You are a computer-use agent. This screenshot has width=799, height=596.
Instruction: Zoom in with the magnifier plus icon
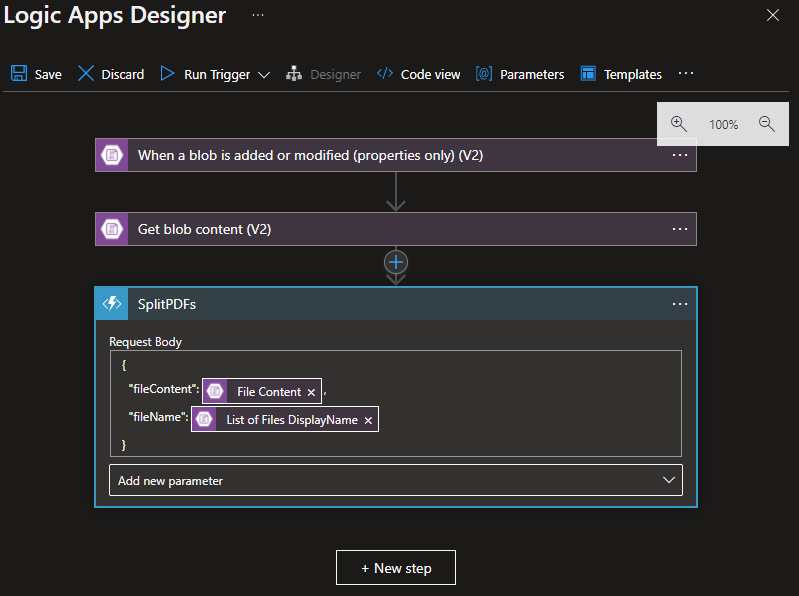pyautogui.click(x=679, y=124)
